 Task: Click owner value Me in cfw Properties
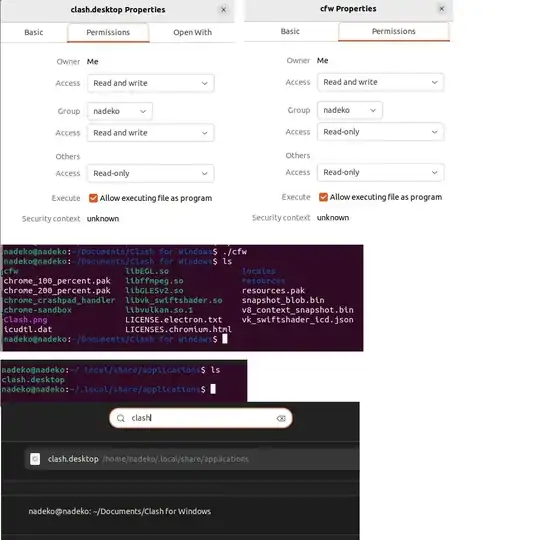click(323, 61)
